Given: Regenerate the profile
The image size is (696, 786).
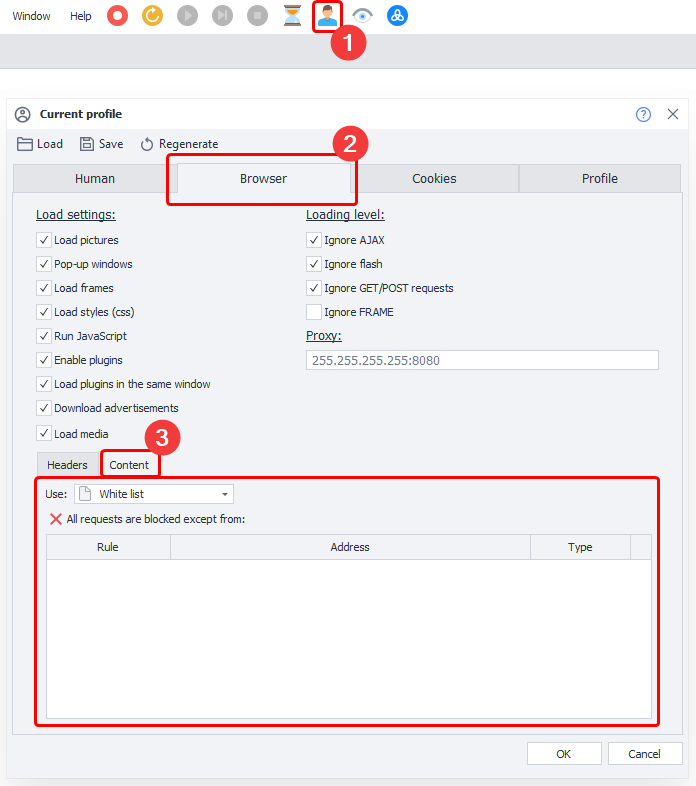Looking at the screenshot, I should 179,144.
